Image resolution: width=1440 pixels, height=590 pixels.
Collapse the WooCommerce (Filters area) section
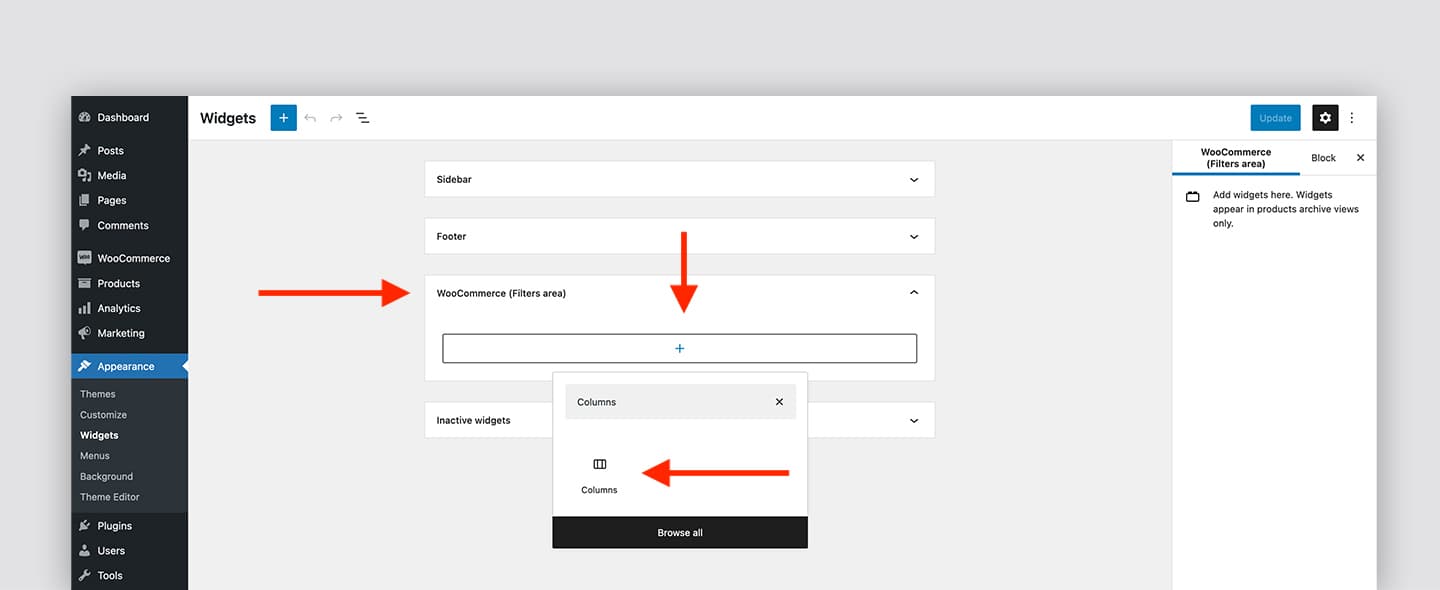[914, 292]
